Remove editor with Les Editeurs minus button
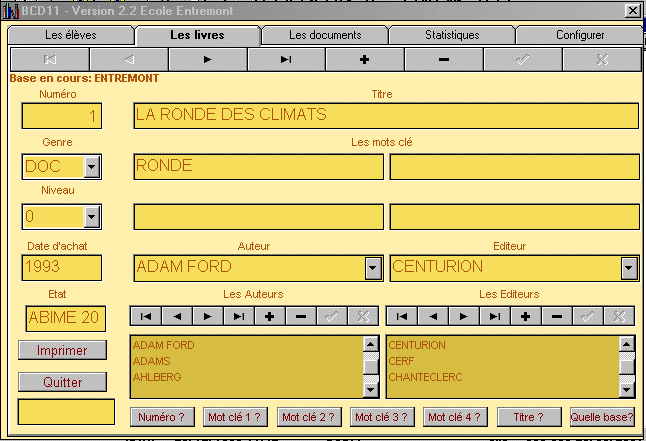646x441 pixels. point(556,317)
